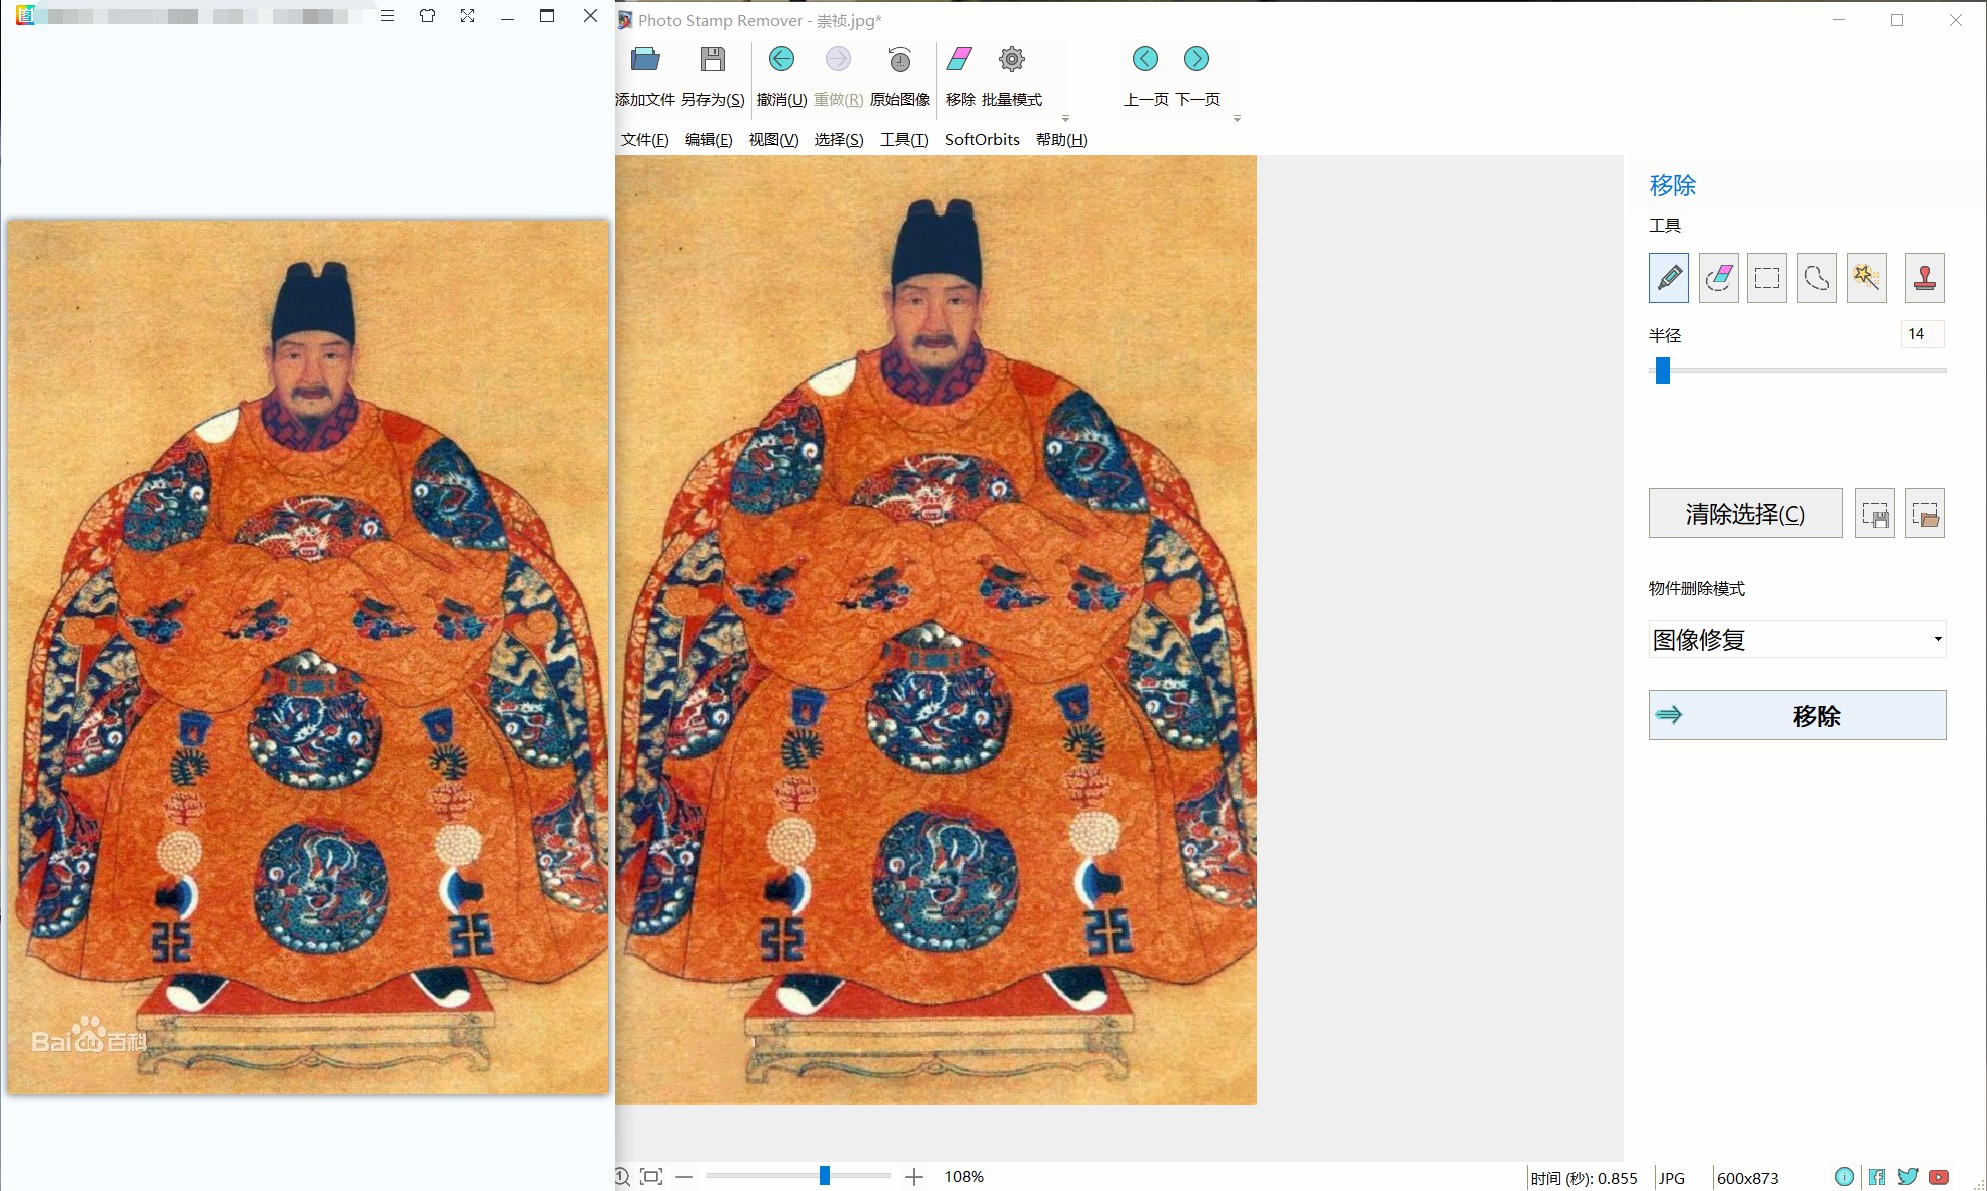Screen dimensions: 1987x1191
Task: Open the SoftOrbits menu
Action: [982, 140]
